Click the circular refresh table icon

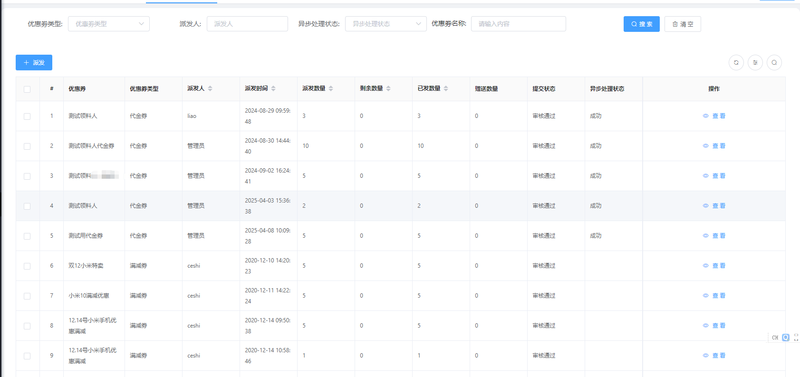click(x=736, y=63)
